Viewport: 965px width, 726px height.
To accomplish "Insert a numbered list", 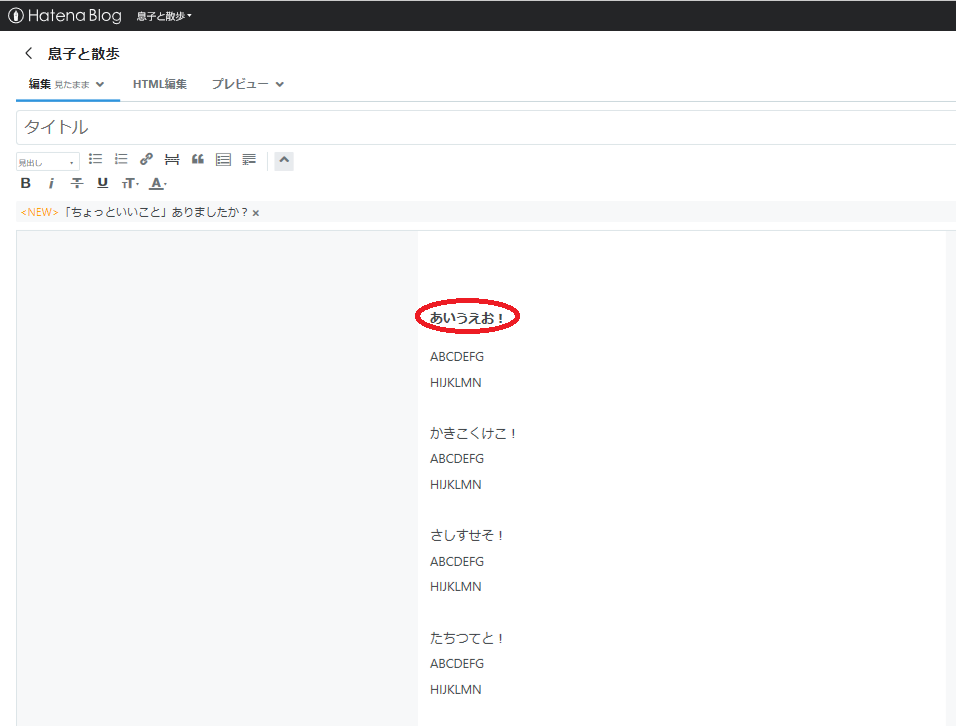I will tap(120, 159).
